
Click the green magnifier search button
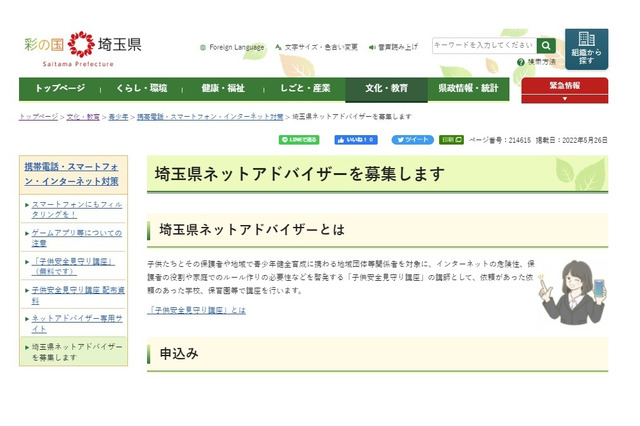coord(546,45)
